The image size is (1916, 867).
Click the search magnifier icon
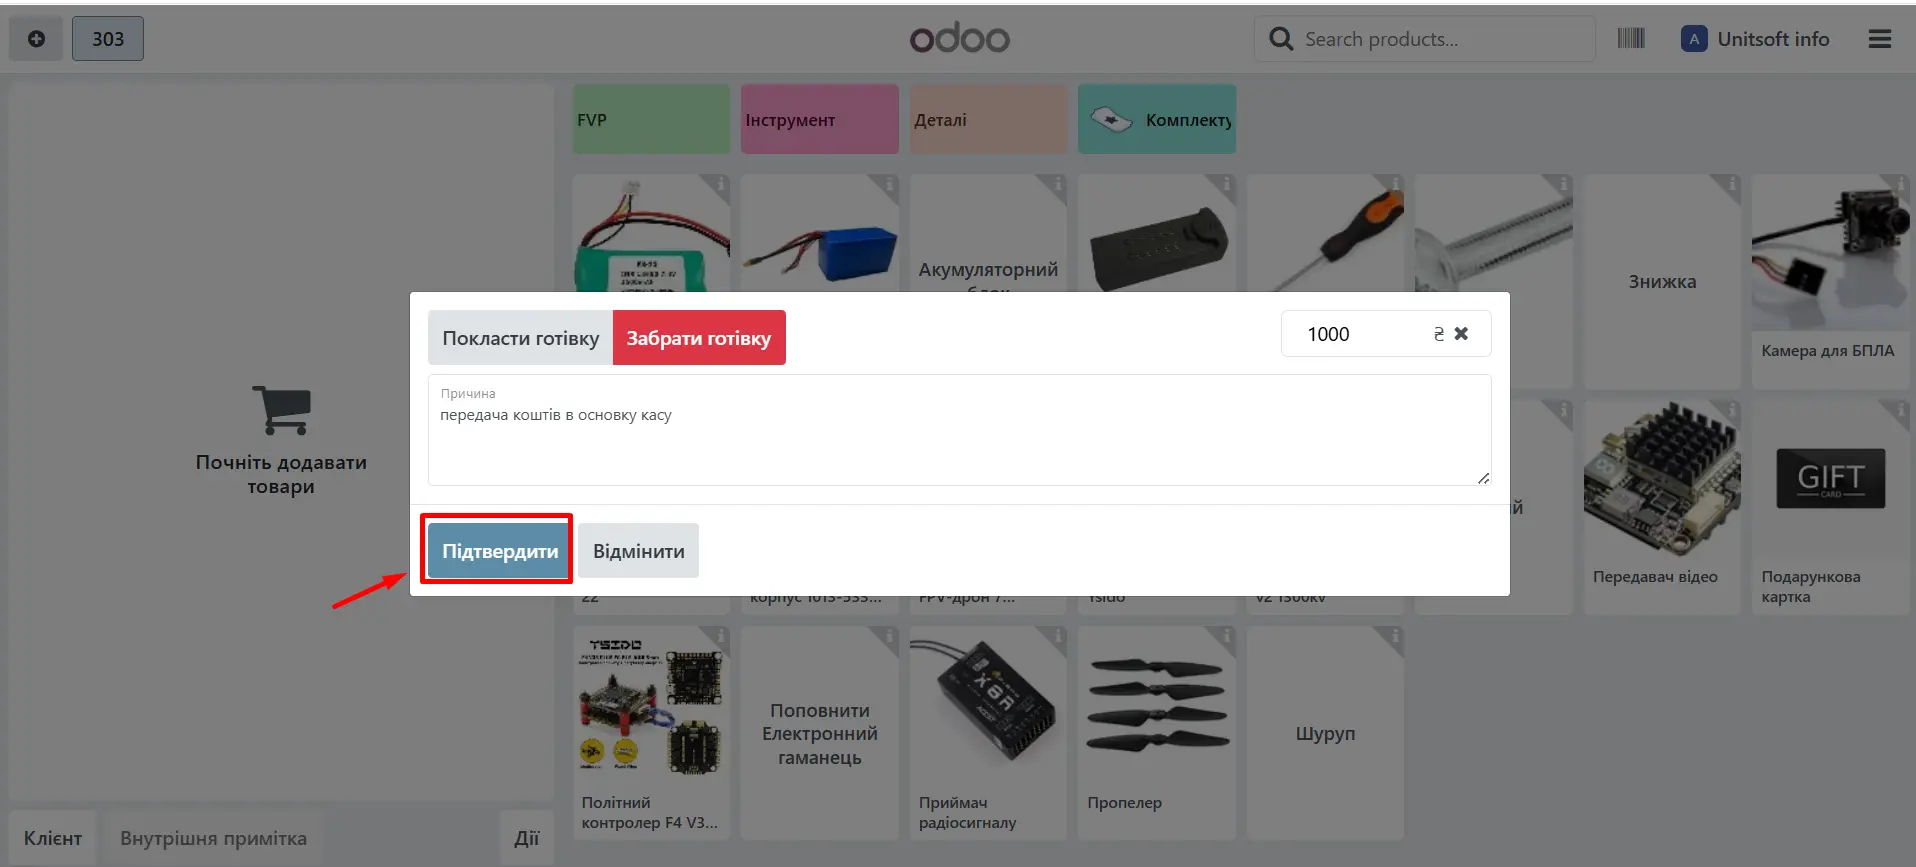coord(1280,39)
